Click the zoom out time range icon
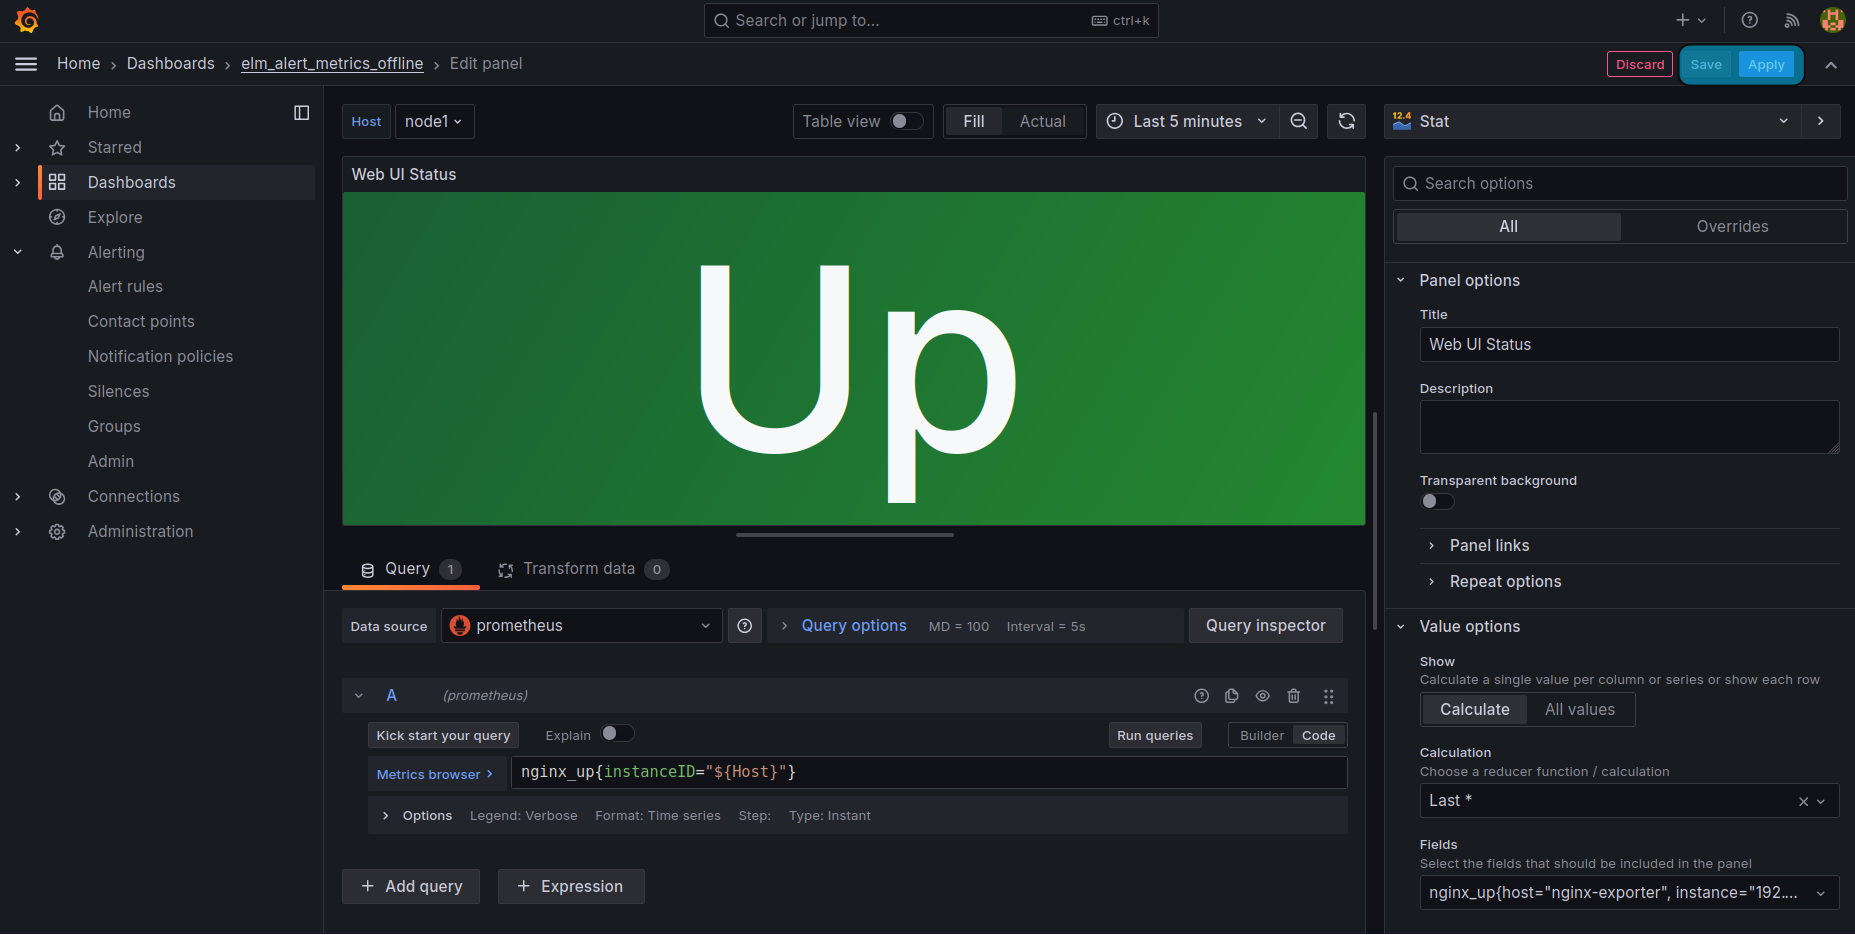 (x=1298, y=121)
